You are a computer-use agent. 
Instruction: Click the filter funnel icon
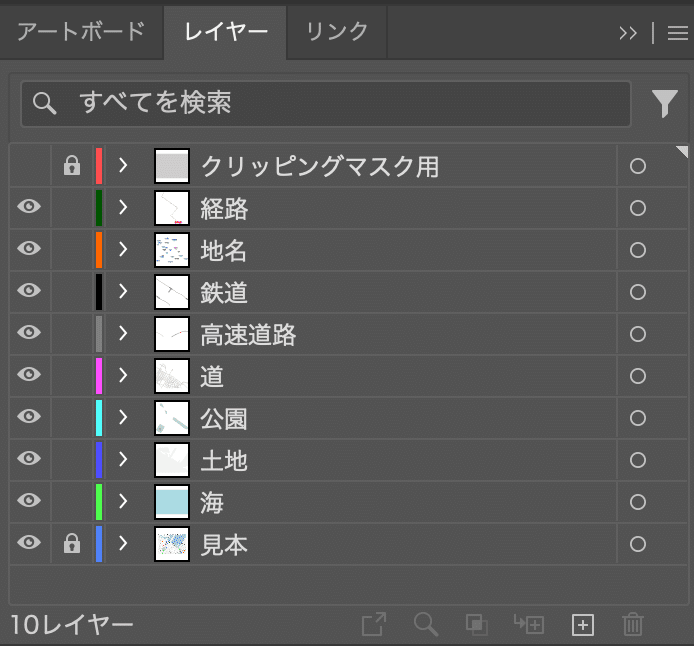click(x=664, y=104)
